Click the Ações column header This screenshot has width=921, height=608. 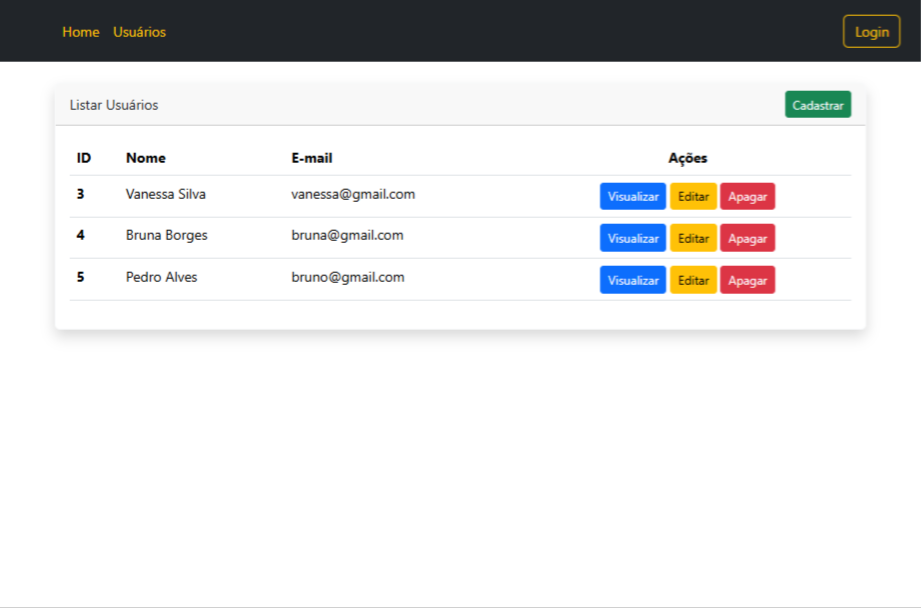pyautogui.click(x=688, y=158)
